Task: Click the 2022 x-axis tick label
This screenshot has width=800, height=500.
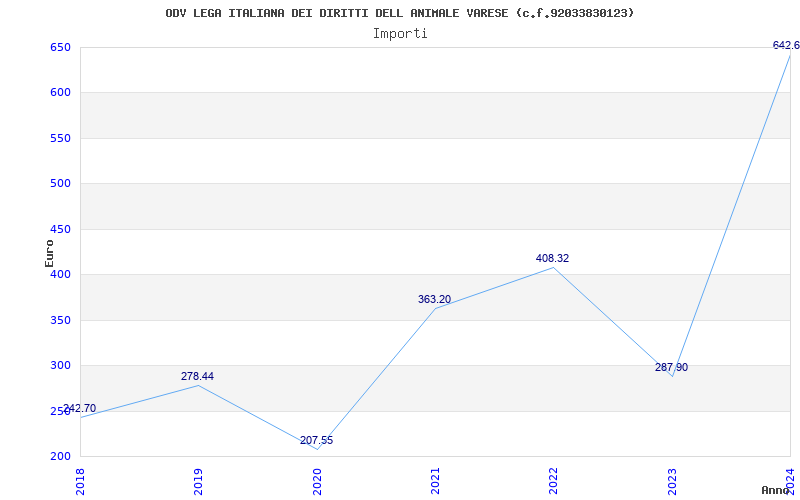Action: tap(554, 481)
